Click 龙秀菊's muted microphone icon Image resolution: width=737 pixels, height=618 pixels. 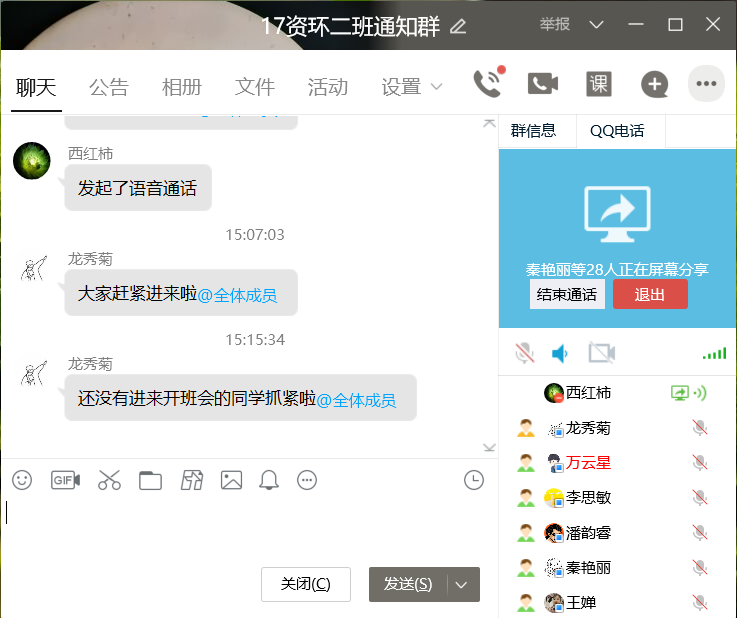700,428
